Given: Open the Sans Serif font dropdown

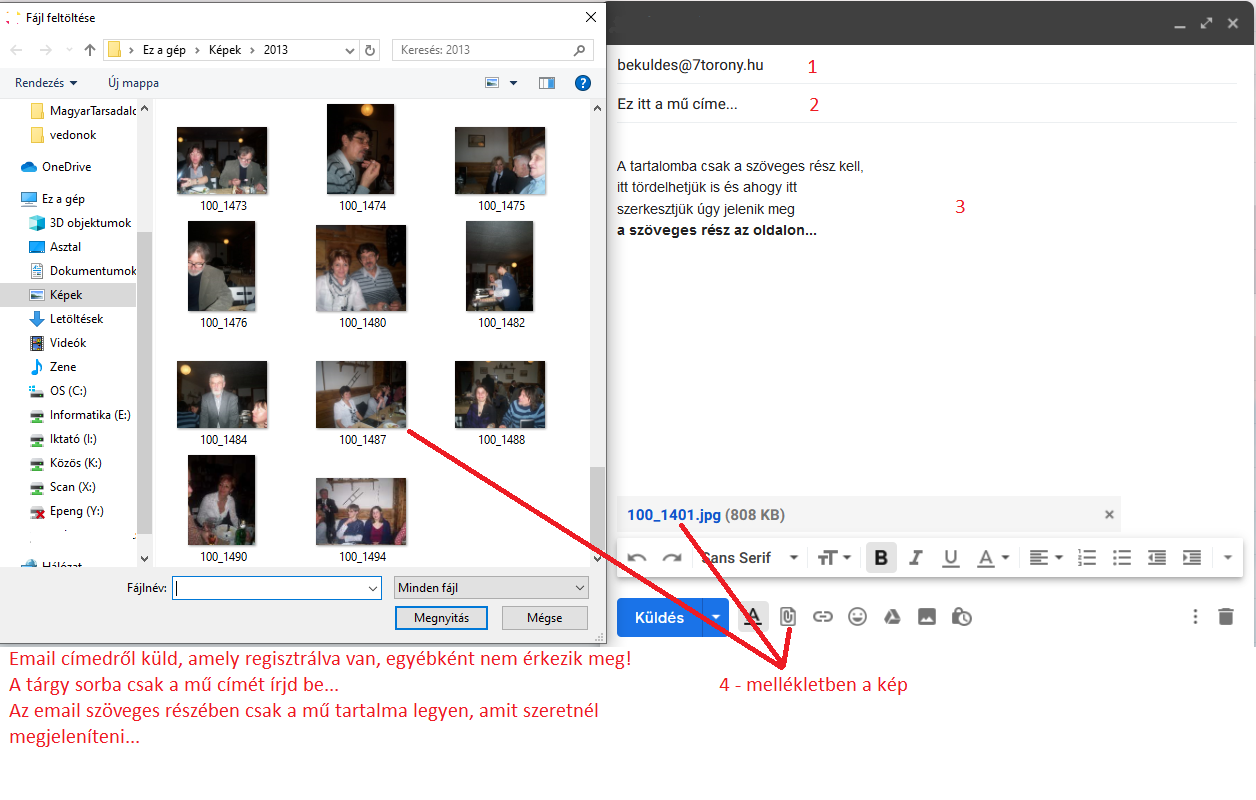Looking at the screenshot, I should point(750,558).
